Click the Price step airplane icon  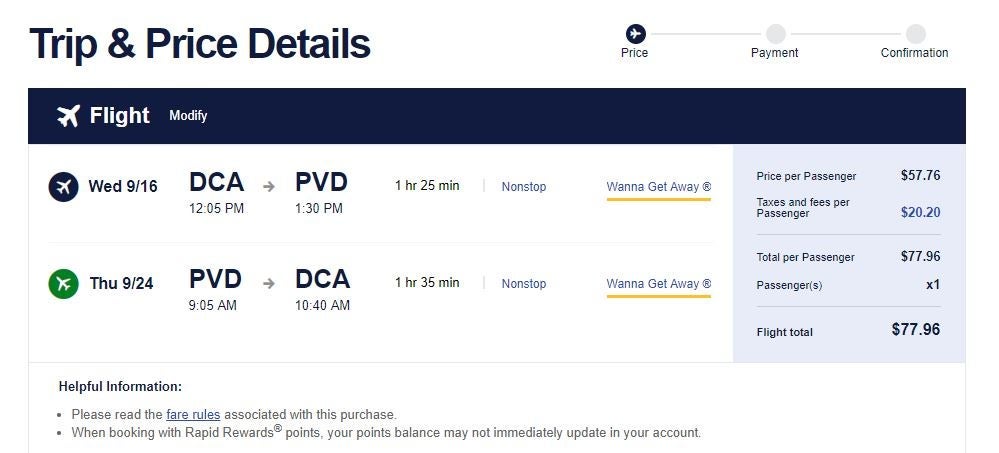tap(635, 34)
